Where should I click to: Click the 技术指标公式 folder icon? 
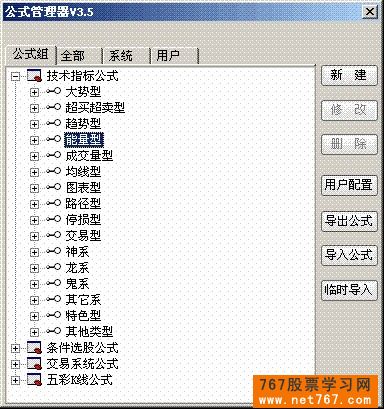34,76
